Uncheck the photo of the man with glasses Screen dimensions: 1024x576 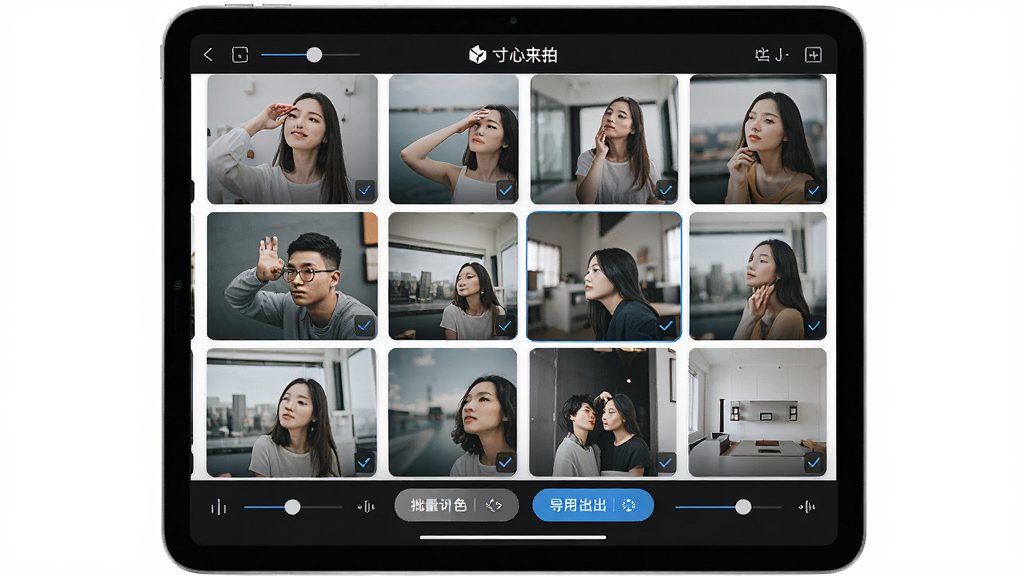364,325
